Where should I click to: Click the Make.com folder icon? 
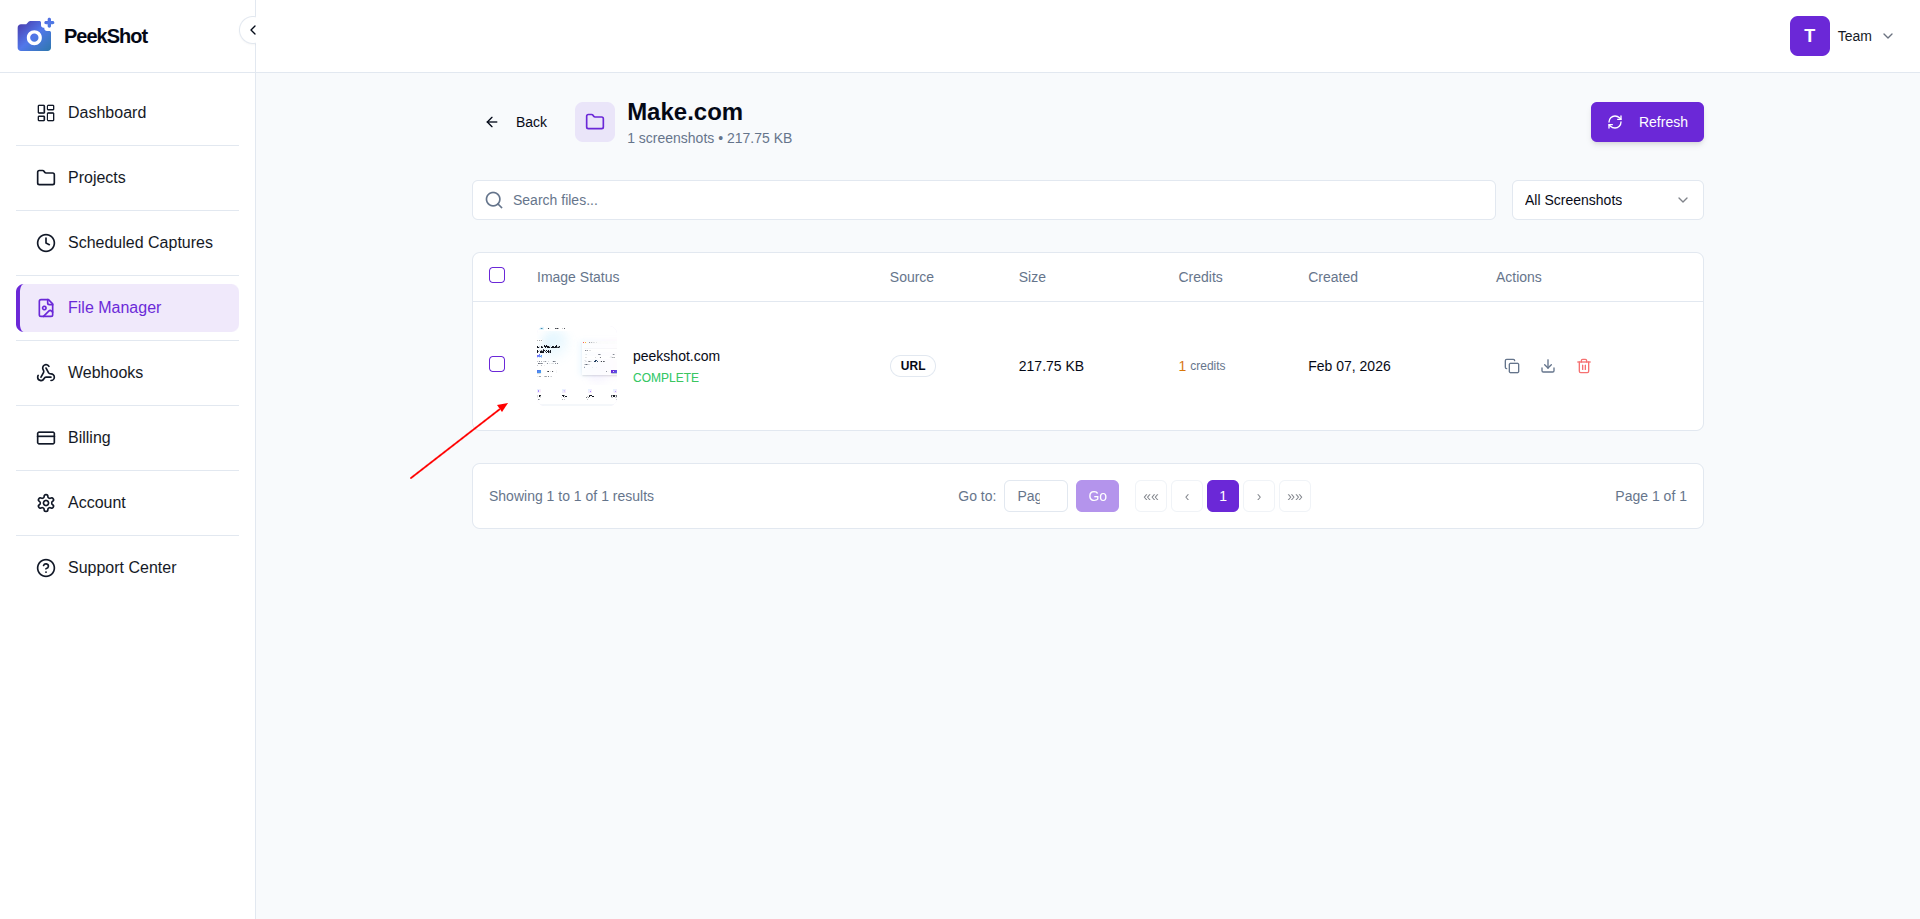[594, 122]
